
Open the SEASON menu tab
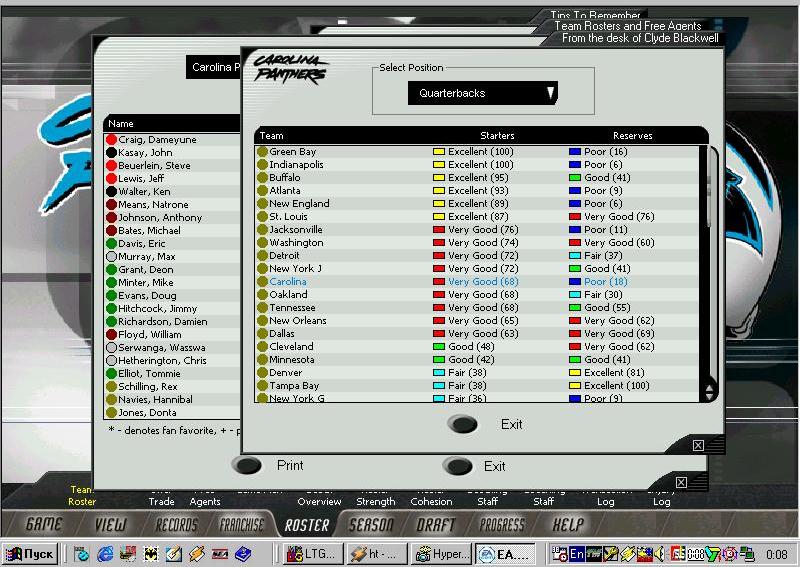tap(370, 525)
